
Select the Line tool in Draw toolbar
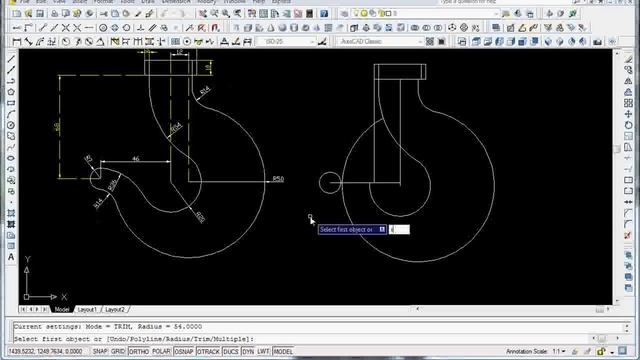(11, 59)
